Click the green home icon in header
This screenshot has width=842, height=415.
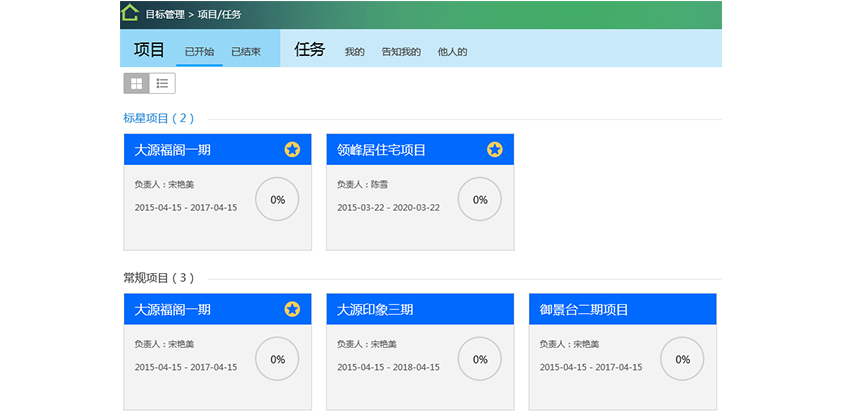pos(130,13)
